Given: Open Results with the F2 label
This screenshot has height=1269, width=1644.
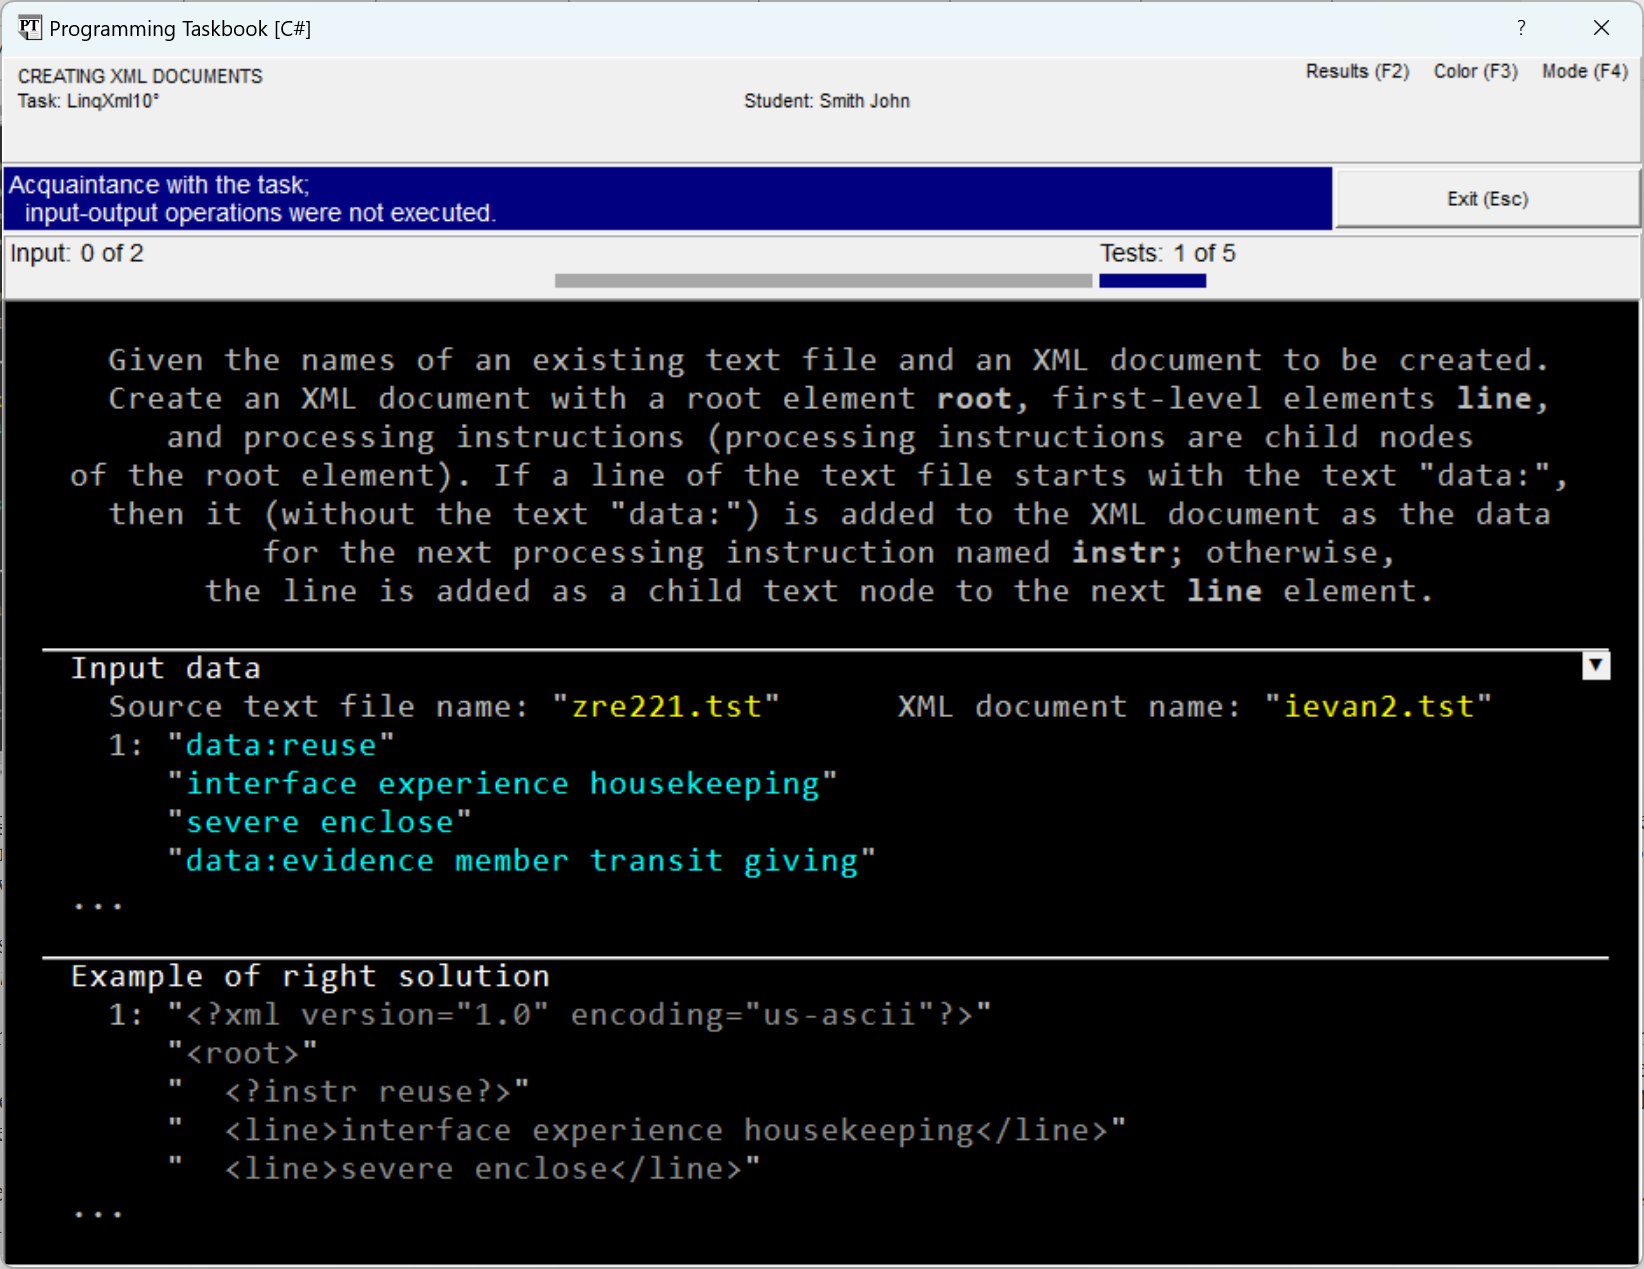Looking at the screenshot, I should (1356, 71).
